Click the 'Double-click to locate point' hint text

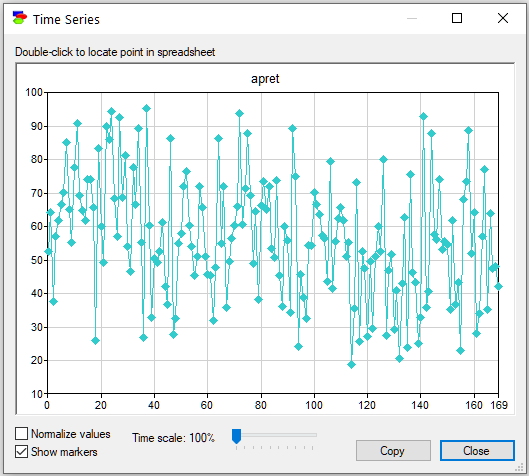click(x=115, y=52)
